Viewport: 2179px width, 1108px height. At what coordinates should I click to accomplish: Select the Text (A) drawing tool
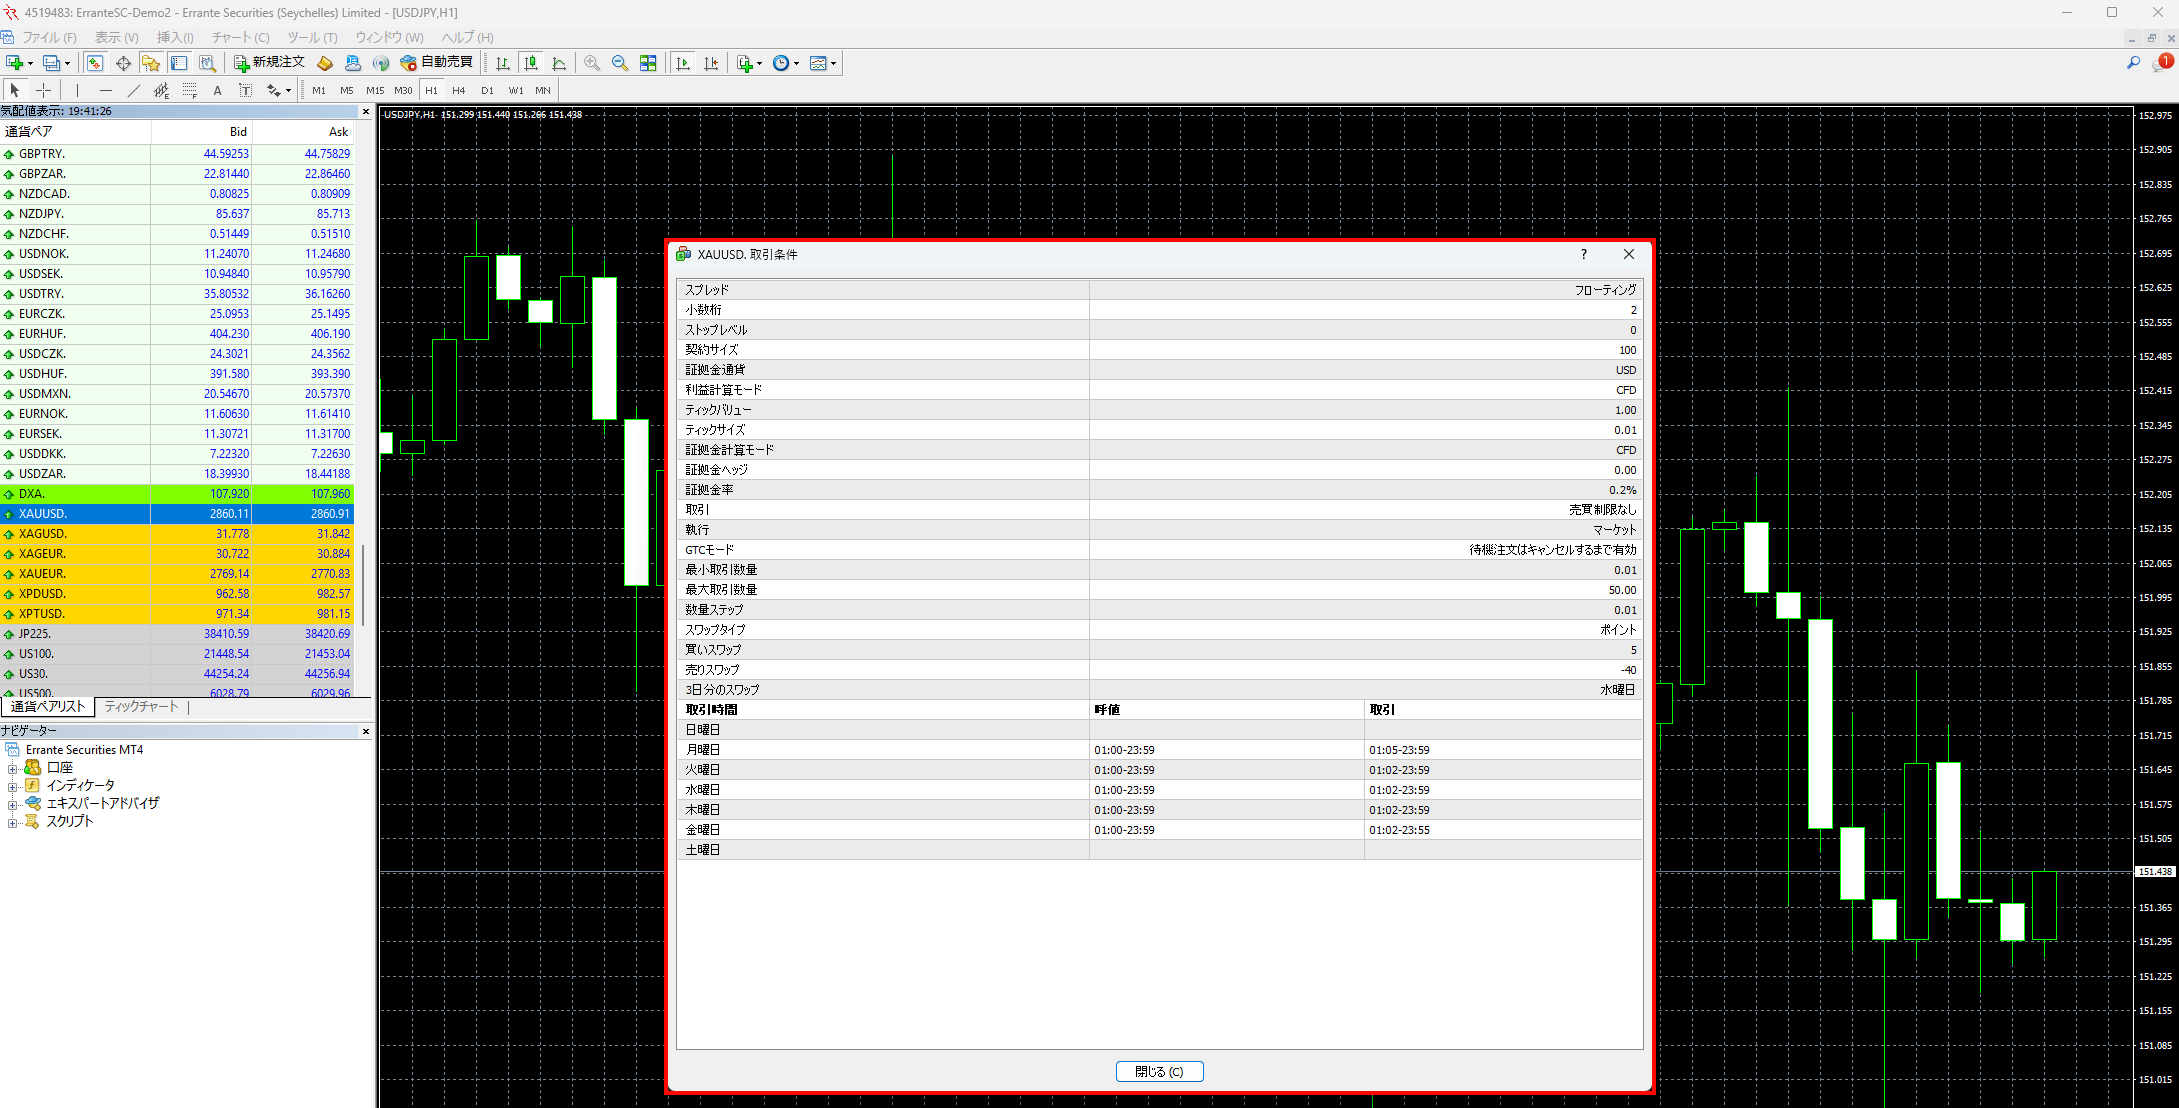coord(217,90)
